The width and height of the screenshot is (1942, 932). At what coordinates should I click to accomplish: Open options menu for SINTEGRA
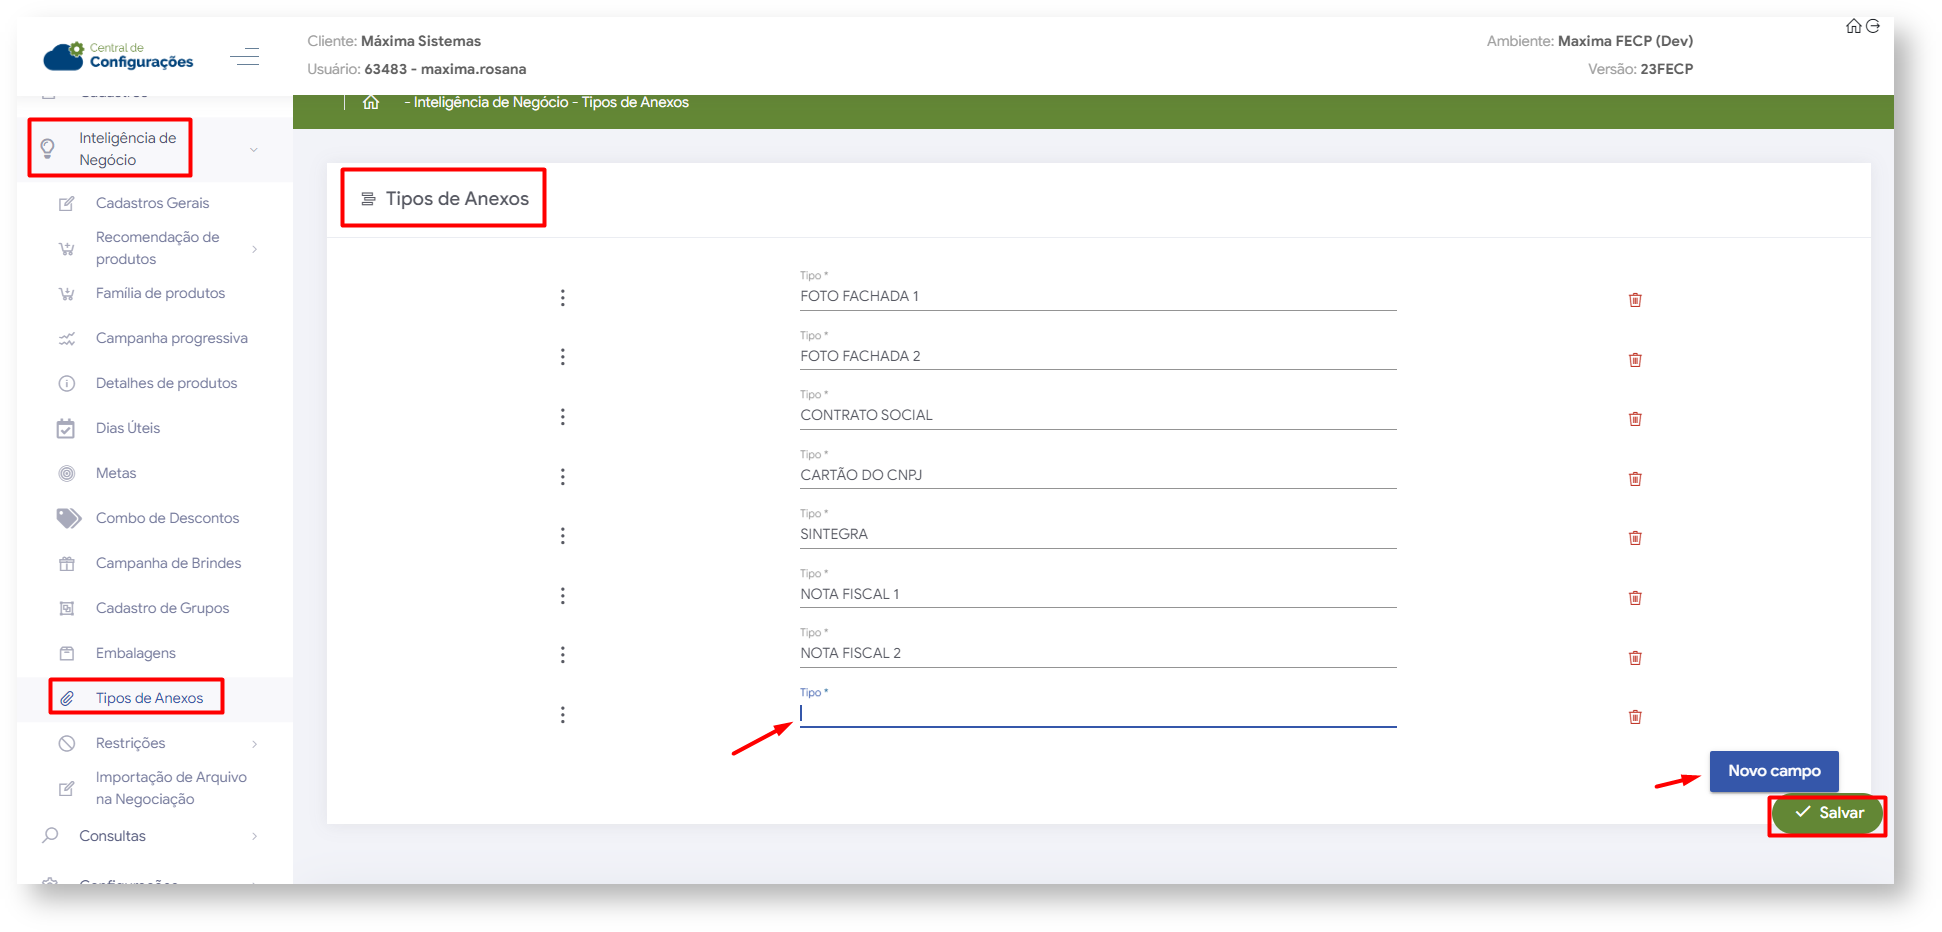coord(563,536)
